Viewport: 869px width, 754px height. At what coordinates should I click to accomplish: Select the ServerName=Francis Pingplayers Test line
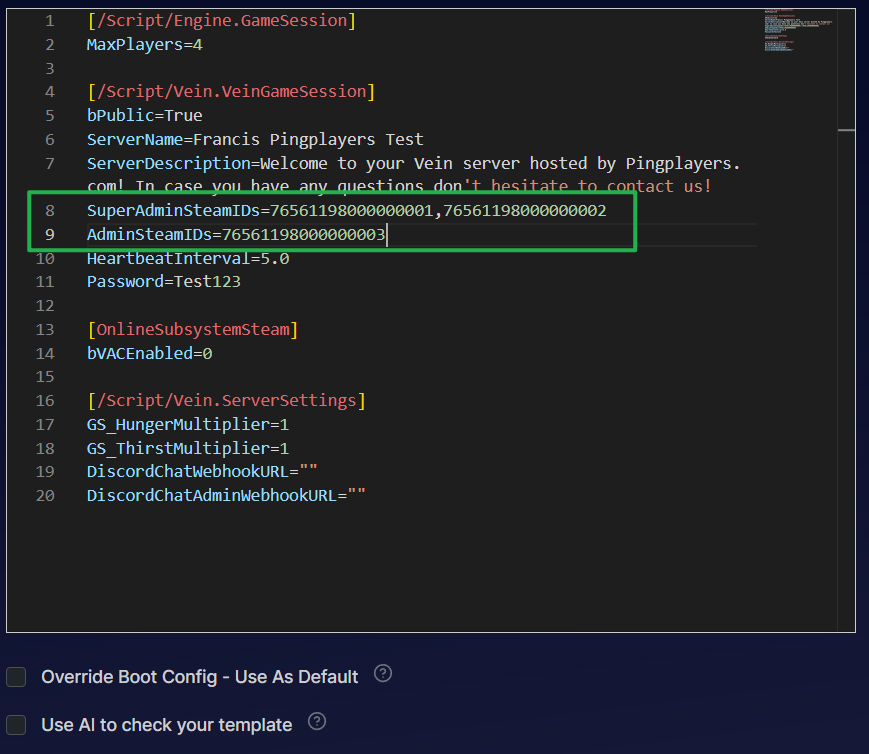pyautogui.click(x=254, y=139)
